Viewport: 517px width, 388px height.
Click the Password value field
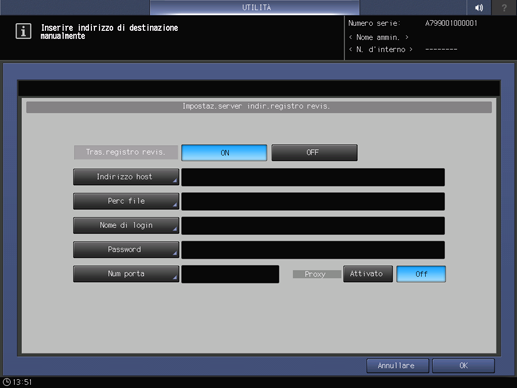(313, 250)
